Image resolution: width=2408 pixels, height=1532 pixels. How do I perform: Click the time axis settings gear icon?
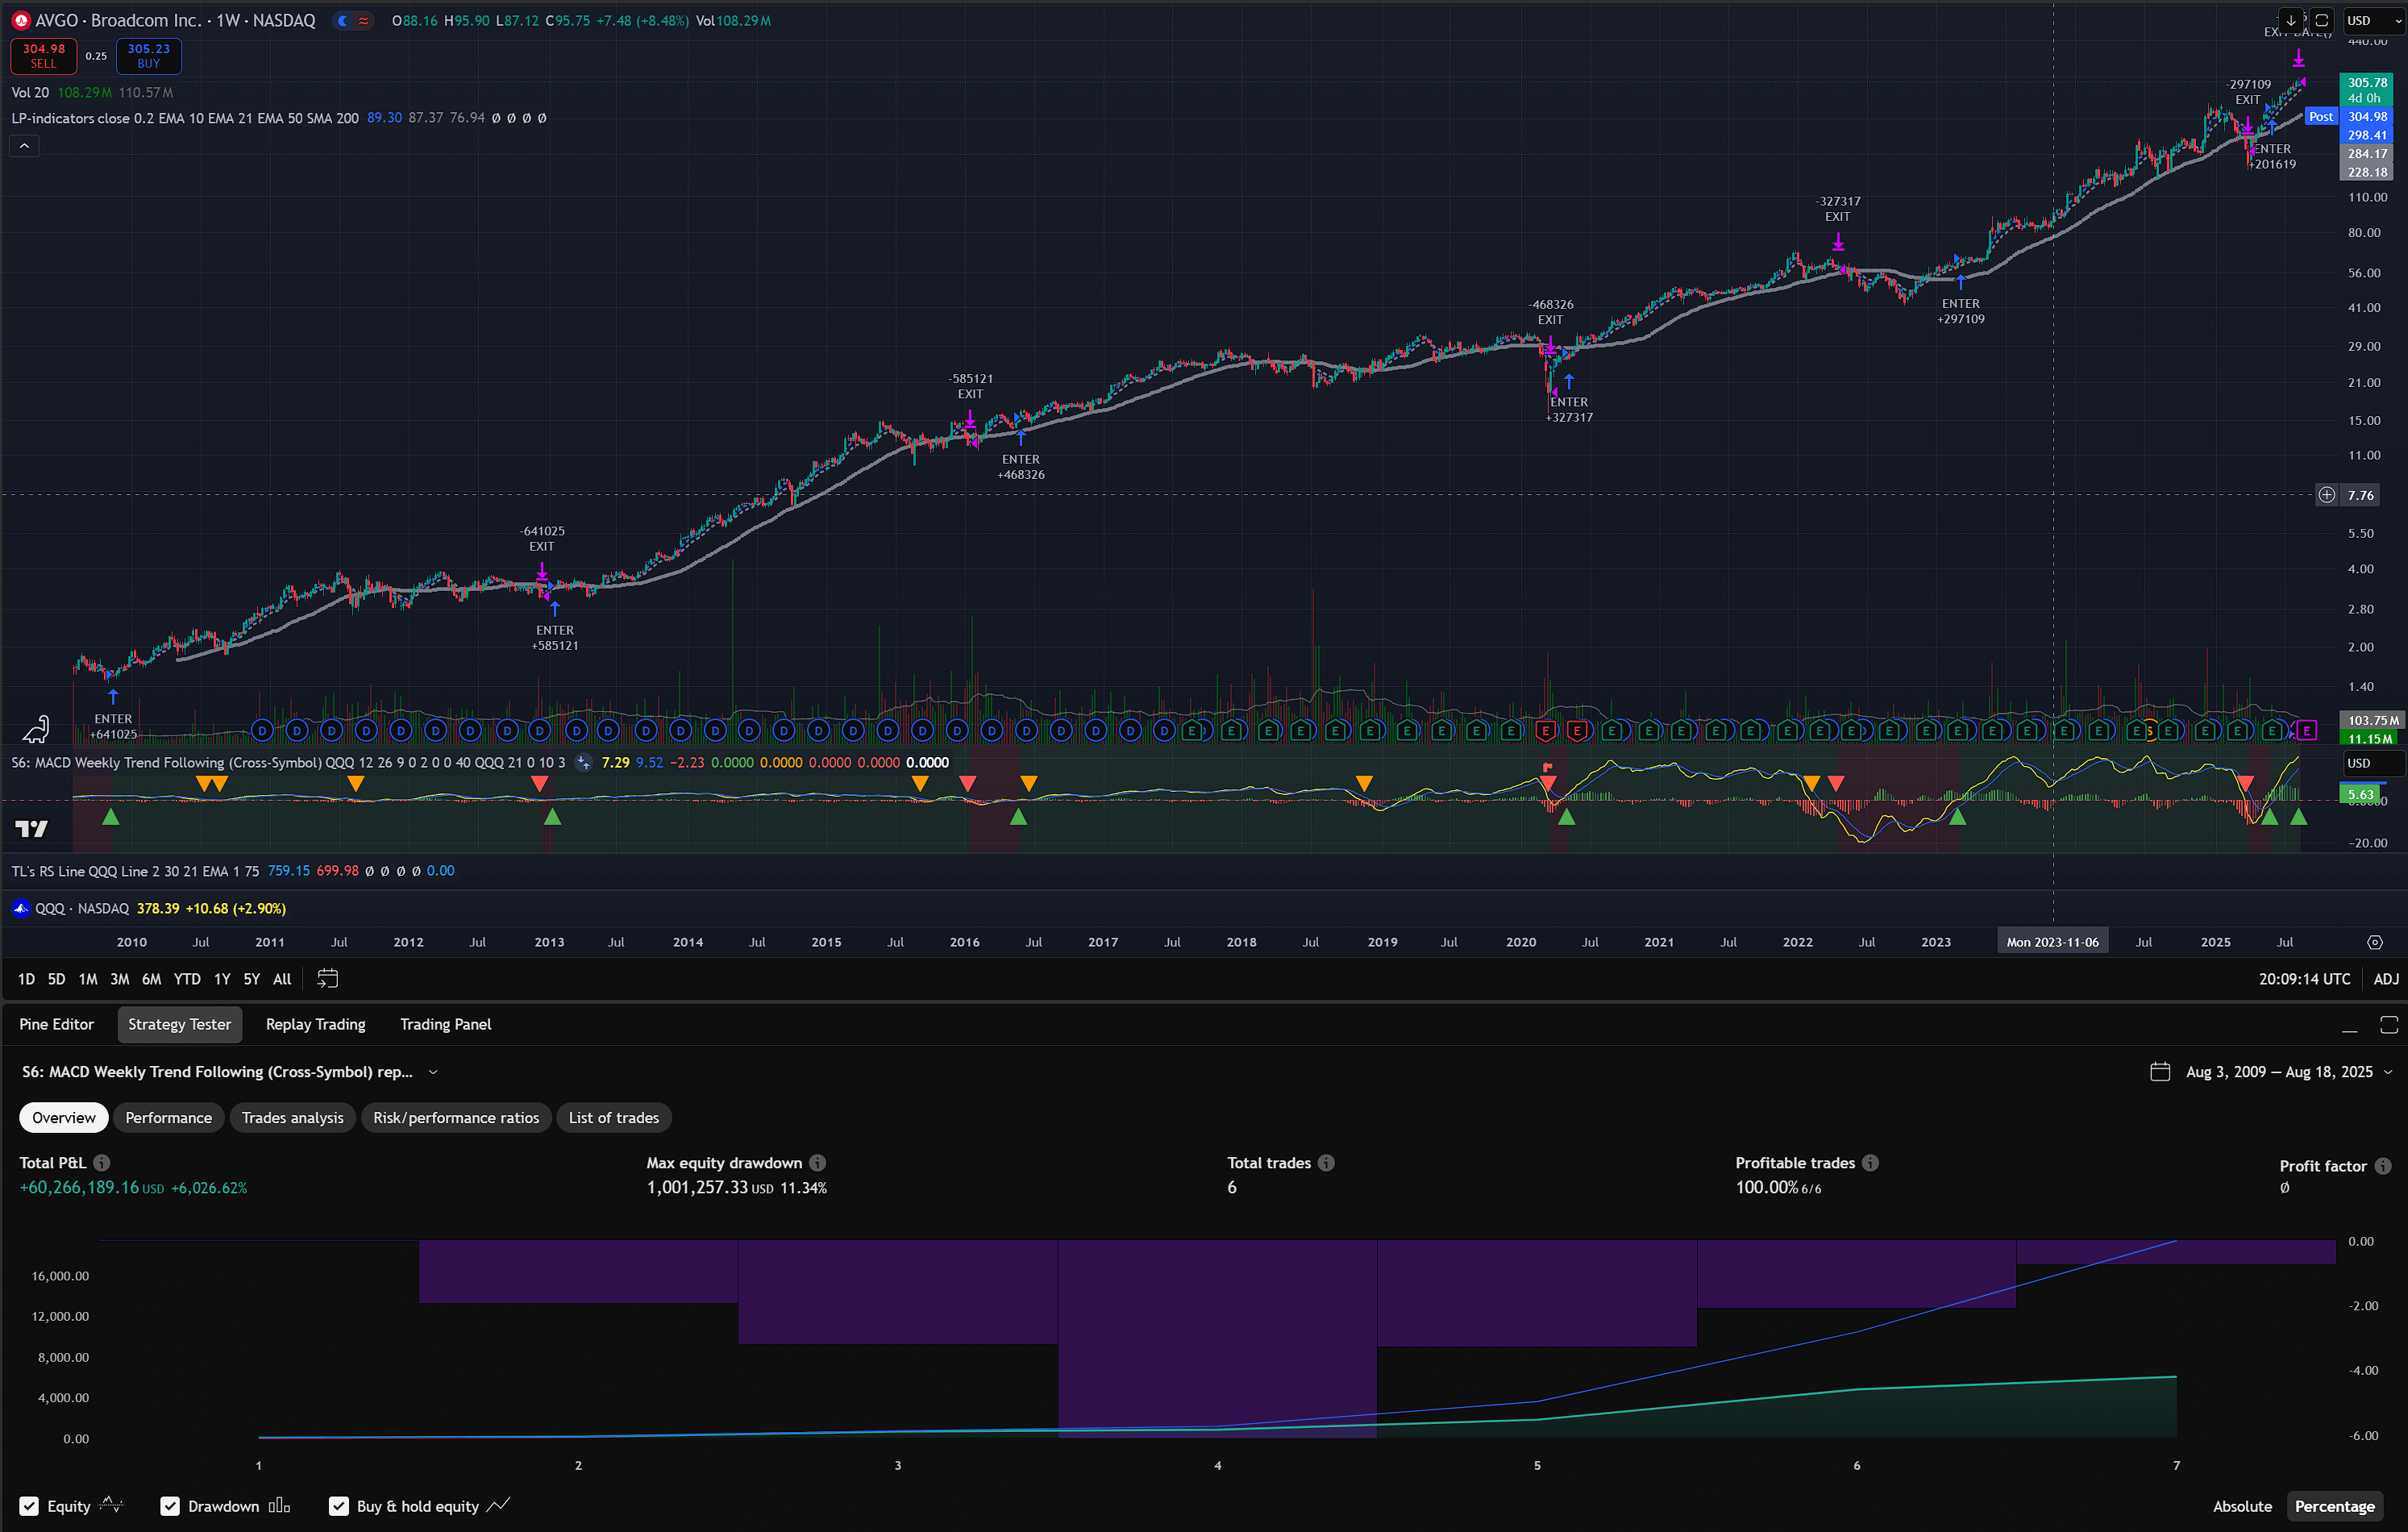pyautogui.click(x=2375, y=942)
